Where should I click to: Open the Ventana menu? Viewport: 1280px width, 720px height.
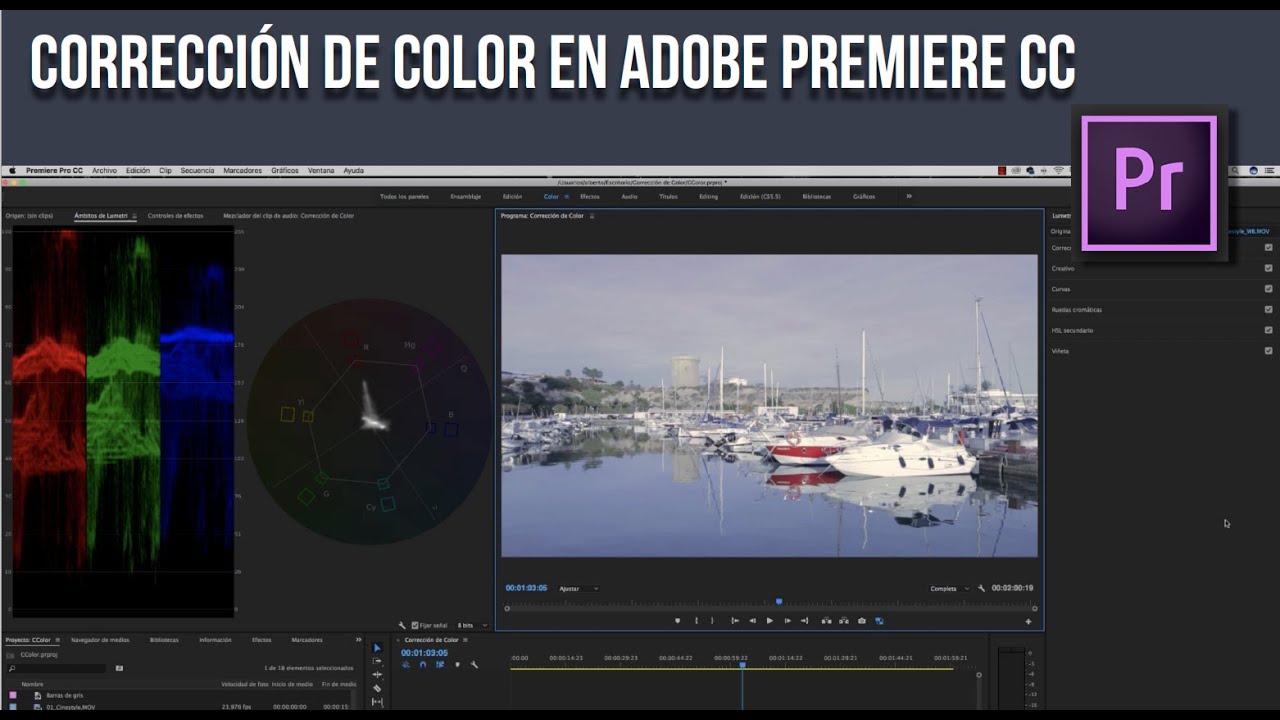point(321,171)
